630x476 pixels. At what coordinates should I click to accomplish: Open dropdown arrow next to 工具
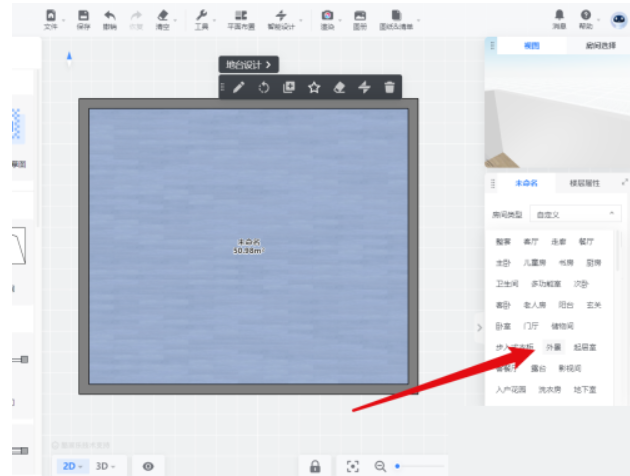214,20
